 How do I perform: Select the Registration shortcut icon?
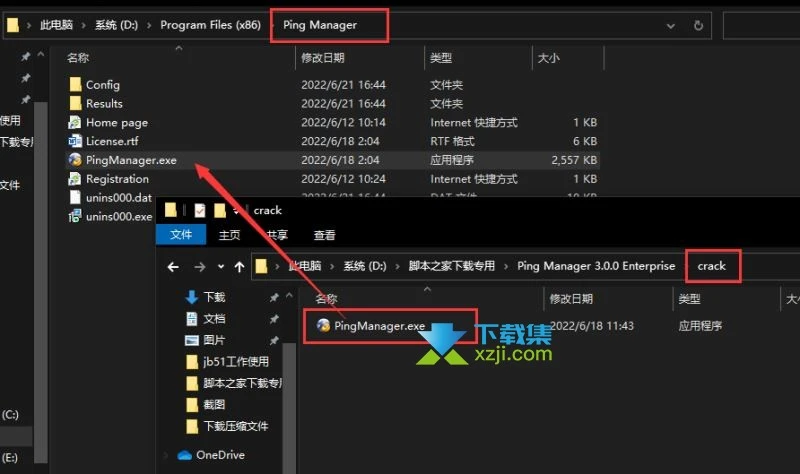click(75, 179)
